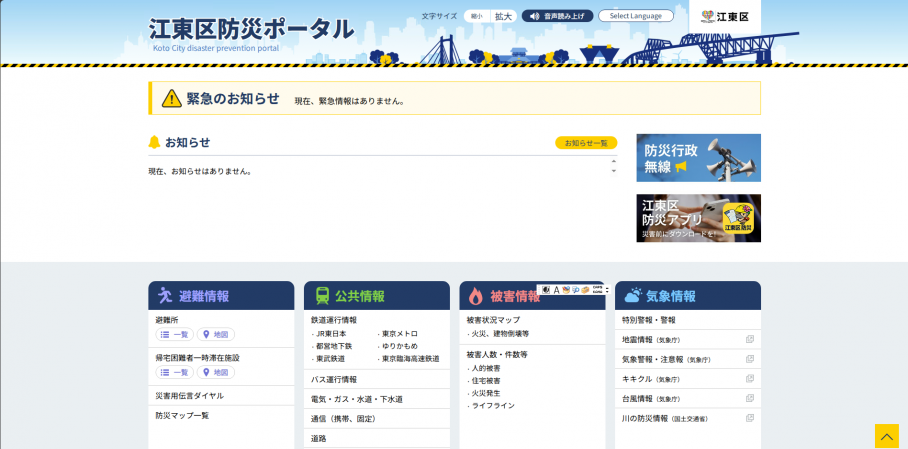The image size is (908, 449).
Task: Click the toolbox icon in IME toolbar
Action: pyautogui.click(x=585, y=290)
